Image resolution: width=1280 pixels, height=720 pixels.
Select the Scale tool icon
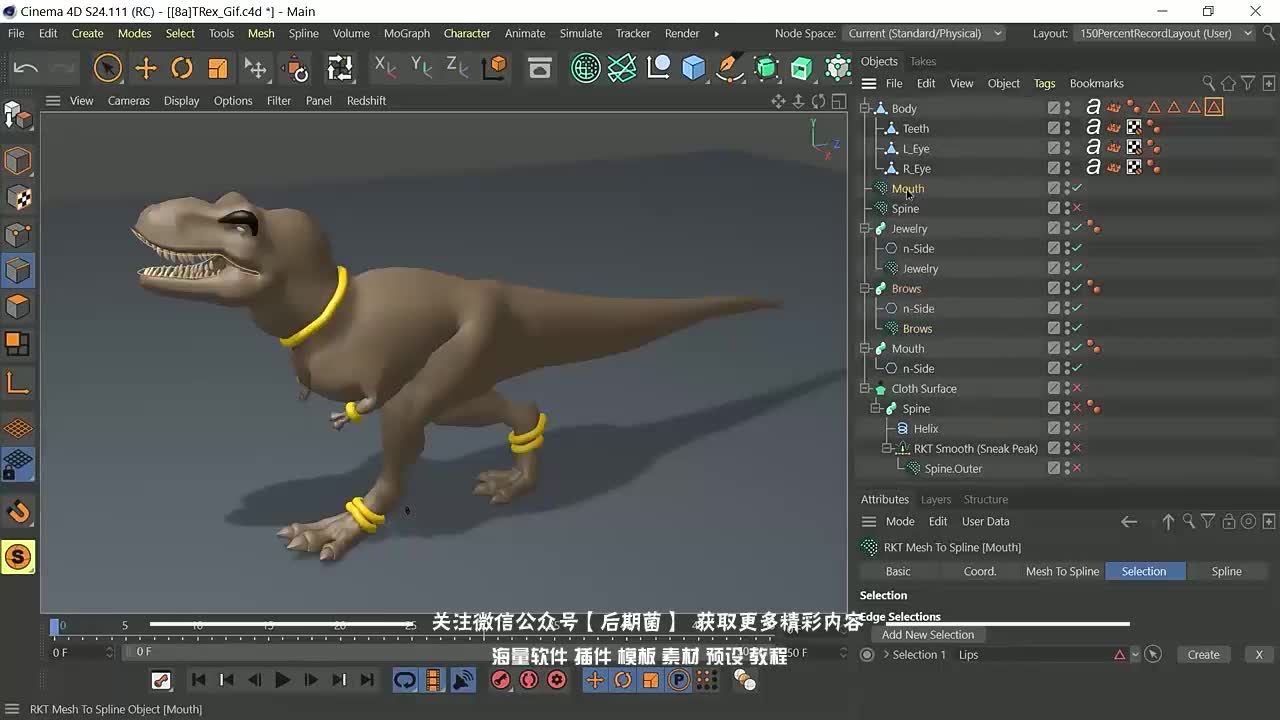point(217,68)
